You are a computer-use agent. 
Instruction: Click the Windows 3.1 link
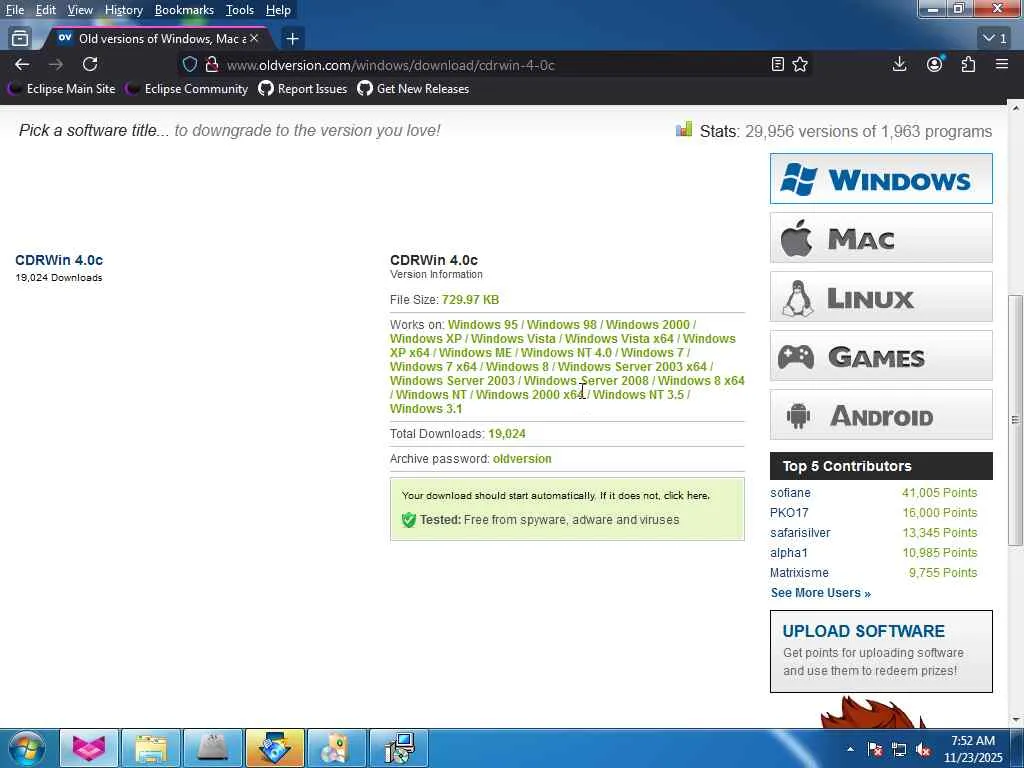pyautogui.click(x=426, y=409)
